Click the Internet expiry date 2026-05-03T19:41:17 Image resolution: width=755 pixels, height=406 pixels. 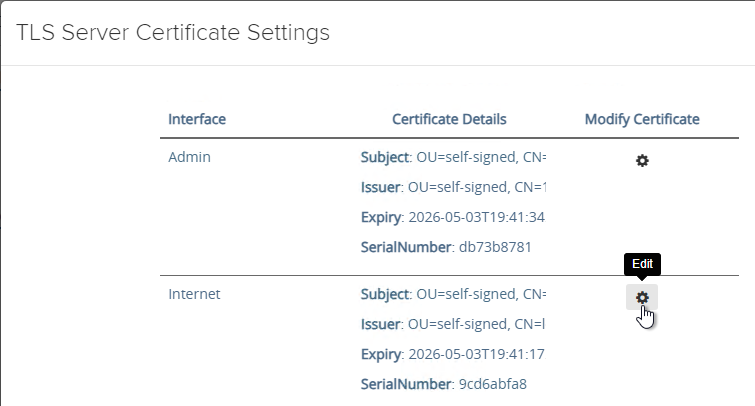pyautogui.click(x=477, y=354)
